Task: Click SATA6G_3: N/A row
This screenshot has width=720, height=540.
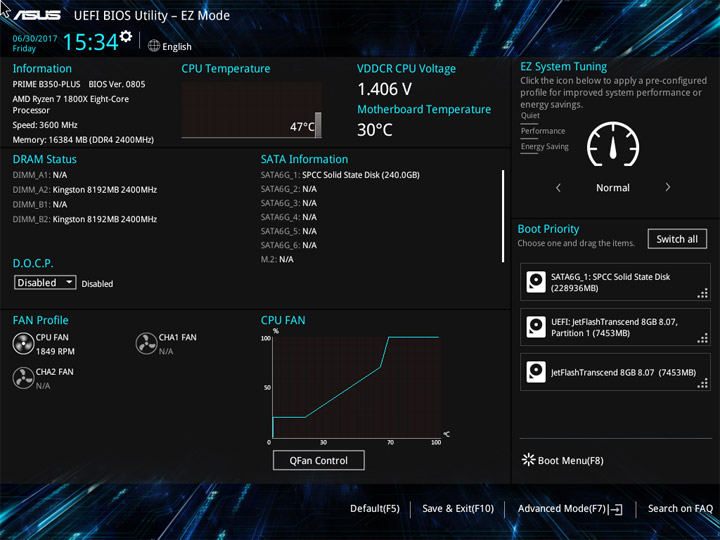Action: 289,203
